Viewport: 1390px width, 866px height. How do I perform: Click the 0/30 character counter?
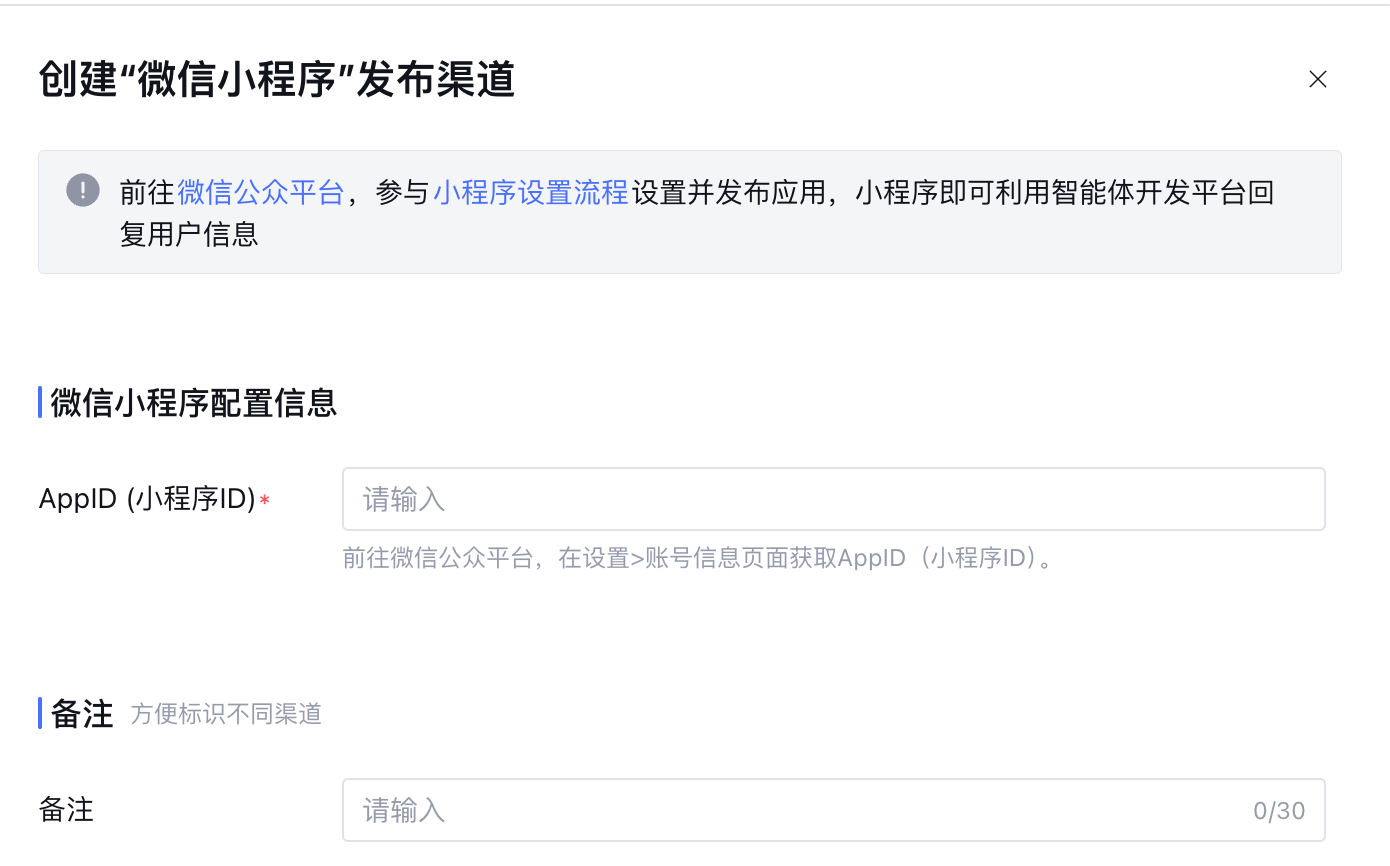(x=1279, y=811)
